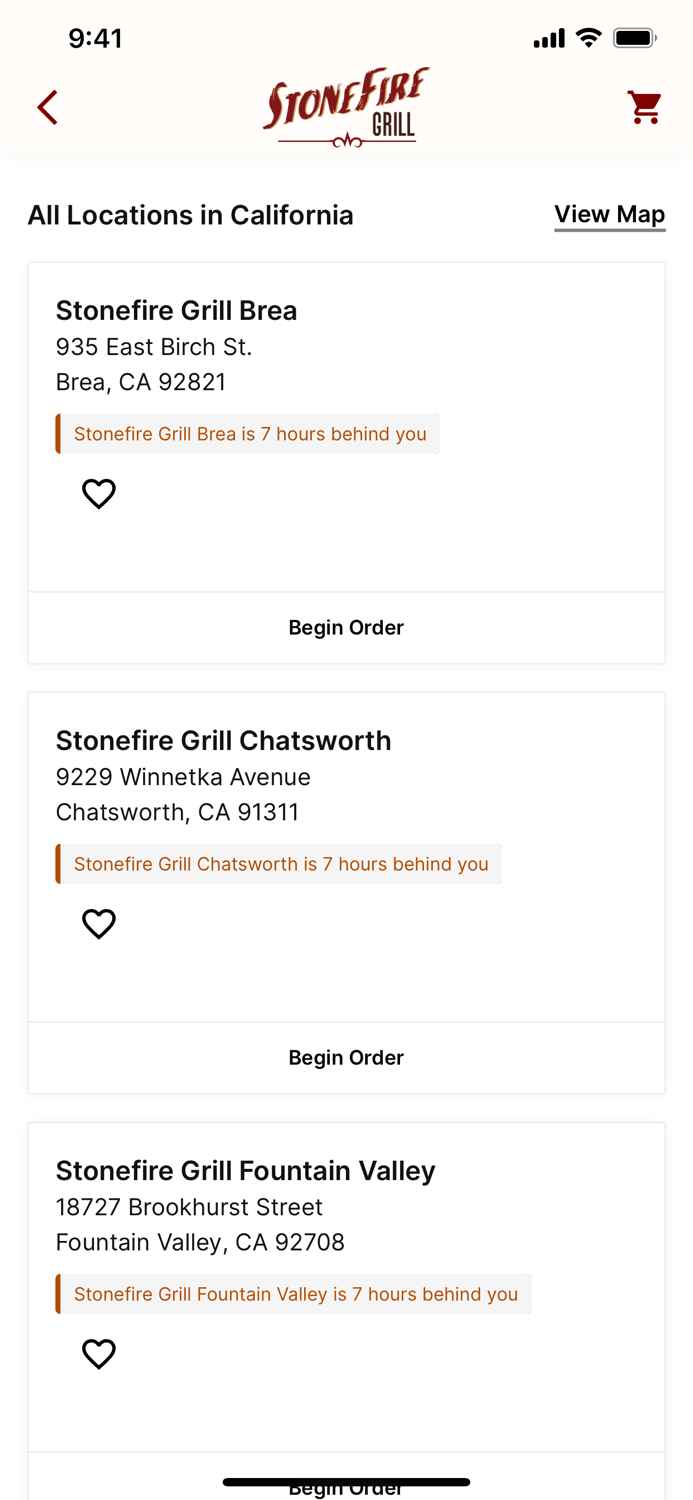Favorite the Stonefire Grill Brea location
Image resolution: width=693 pixels, height=1500 pixels.
coord(99,493)
